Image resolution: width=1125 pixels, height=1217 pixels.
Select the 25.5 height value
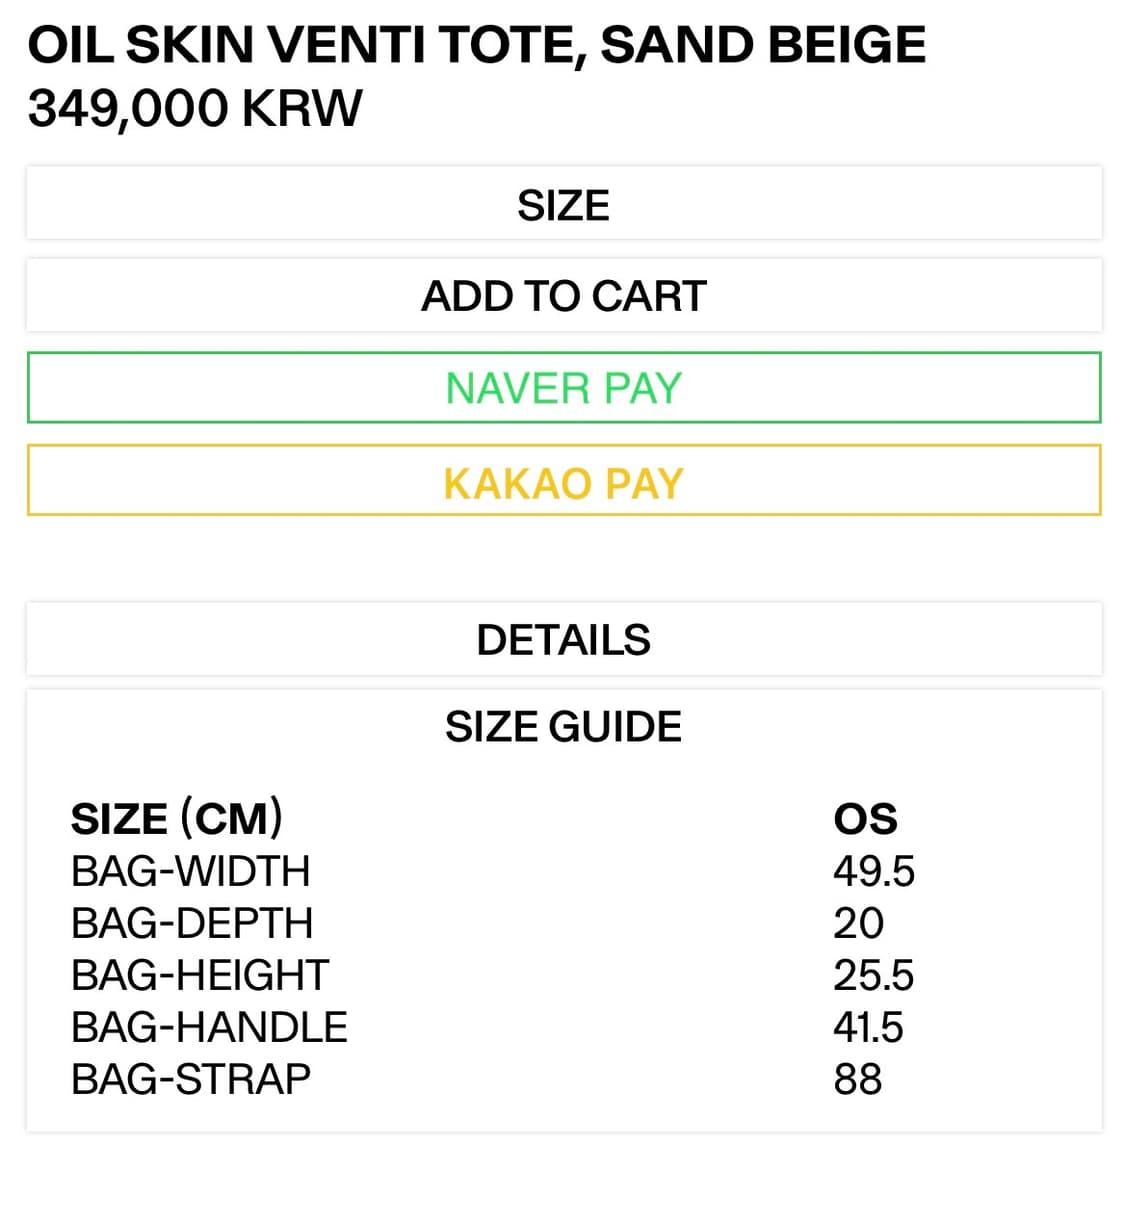pyautogui.click(x=873, y=975)
